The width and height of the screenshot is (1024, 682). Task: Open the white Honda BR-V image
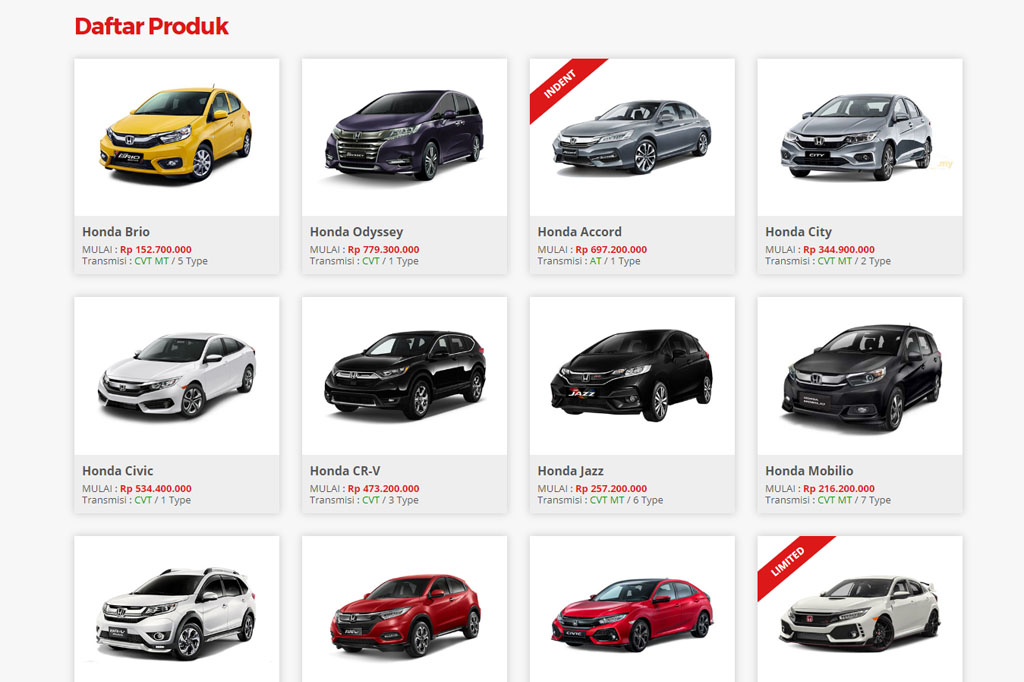tap(176, 613)
